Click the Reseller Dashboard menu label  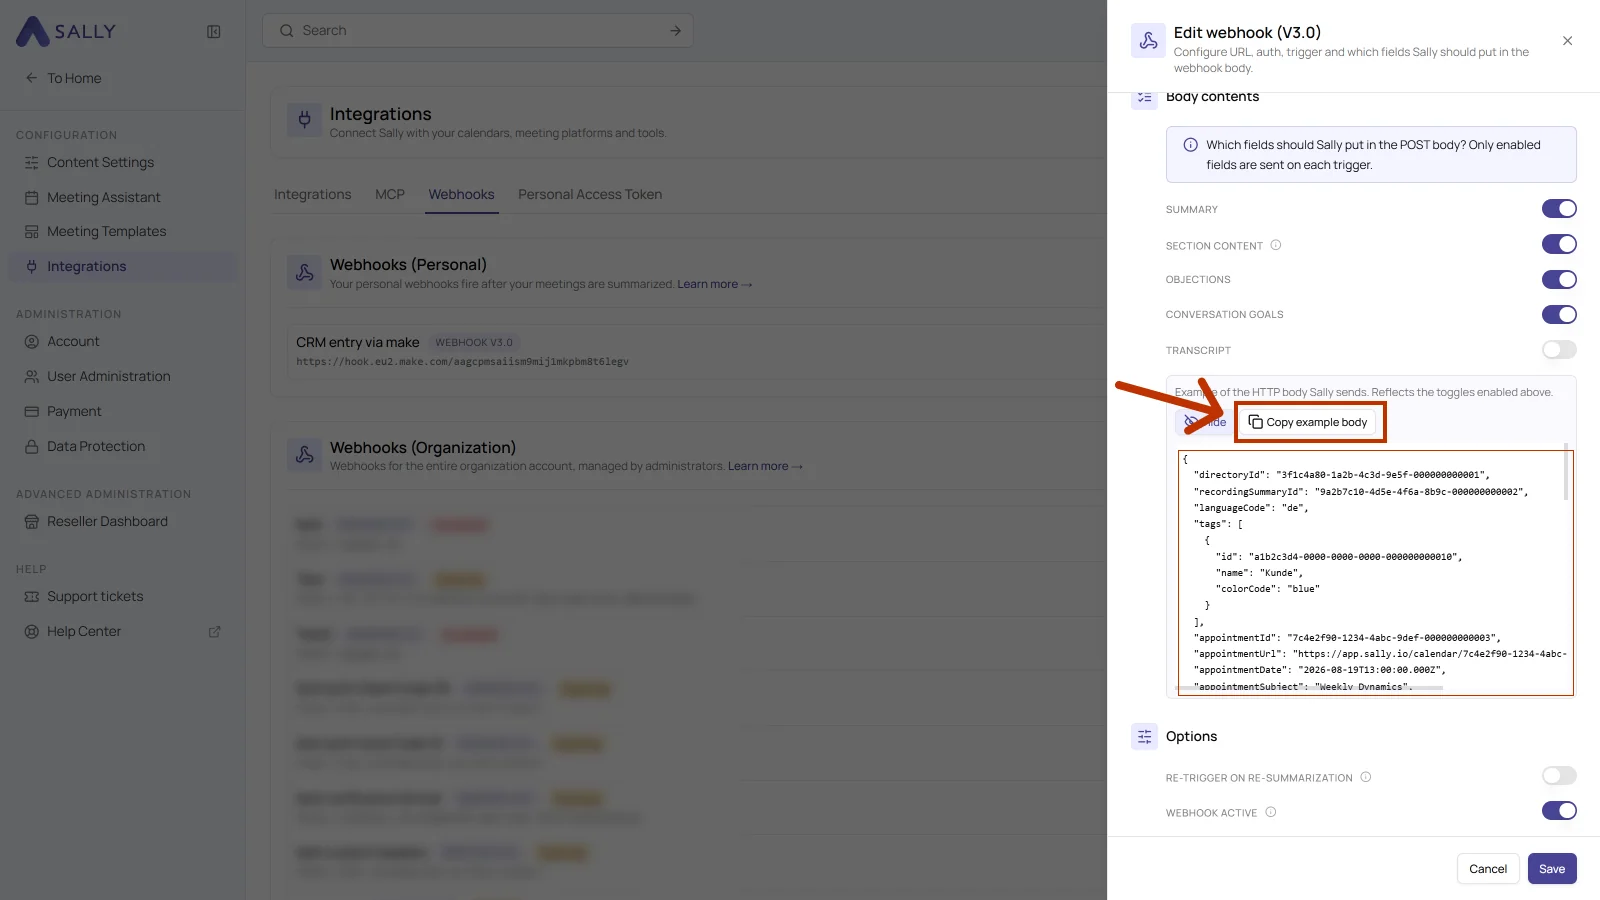click(107, 521)
